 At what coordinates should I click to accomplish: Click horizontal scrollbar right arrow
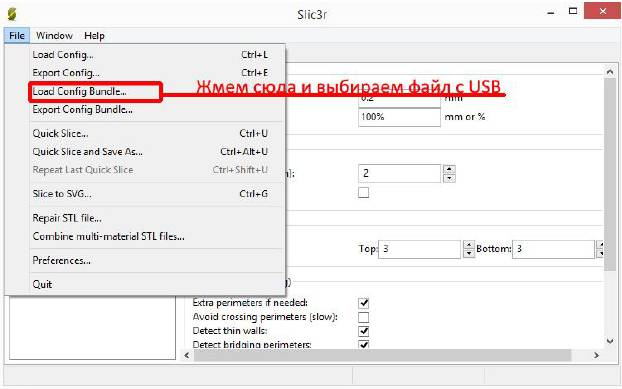[x=596, y=355]
